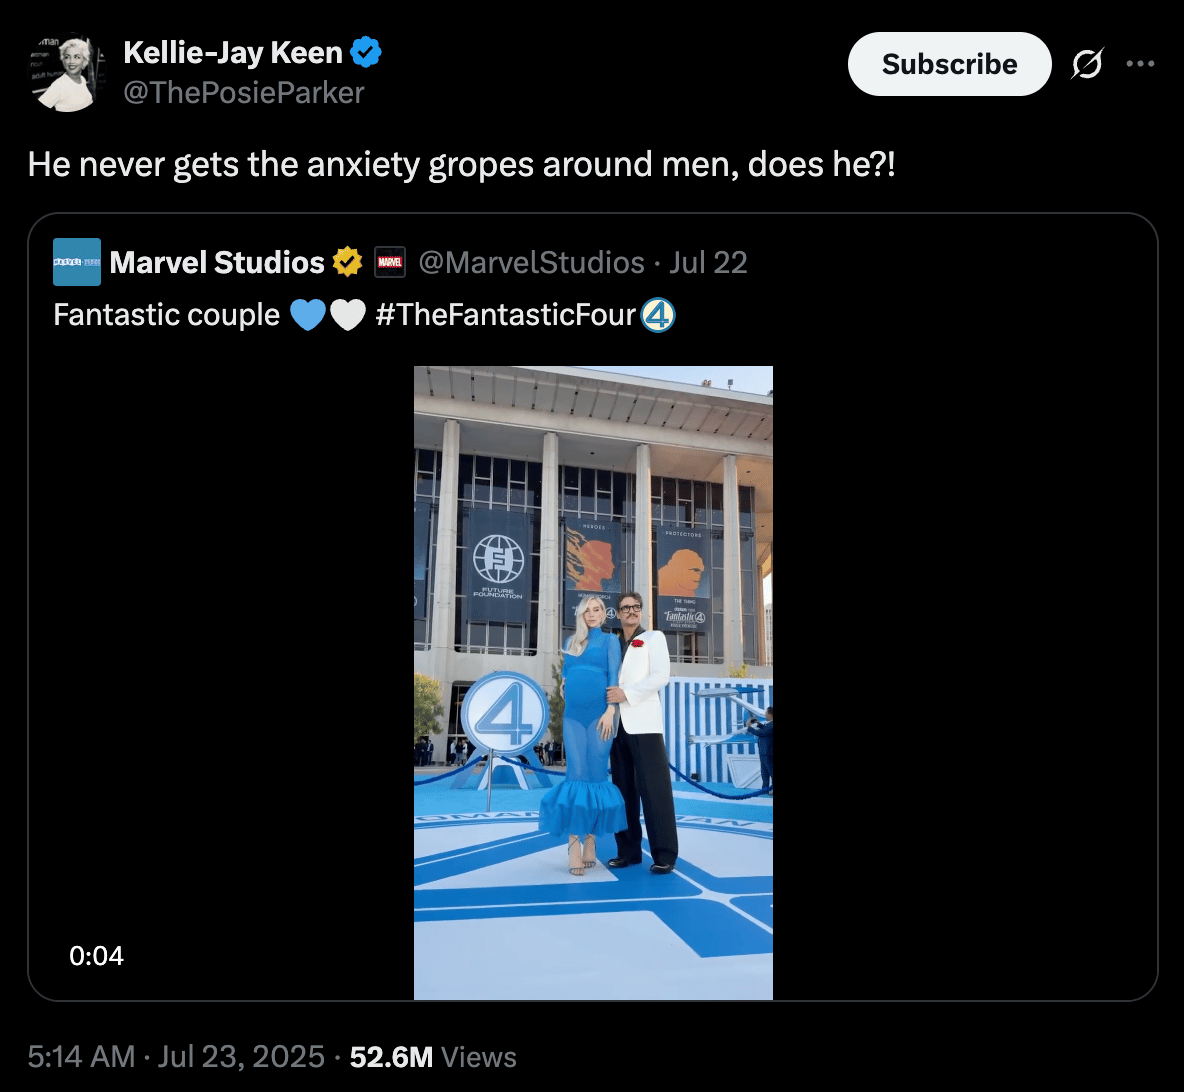This screenshot has height=1092, width=1184.
Task: Click the 52.6M Views count
Action: 433,1057
